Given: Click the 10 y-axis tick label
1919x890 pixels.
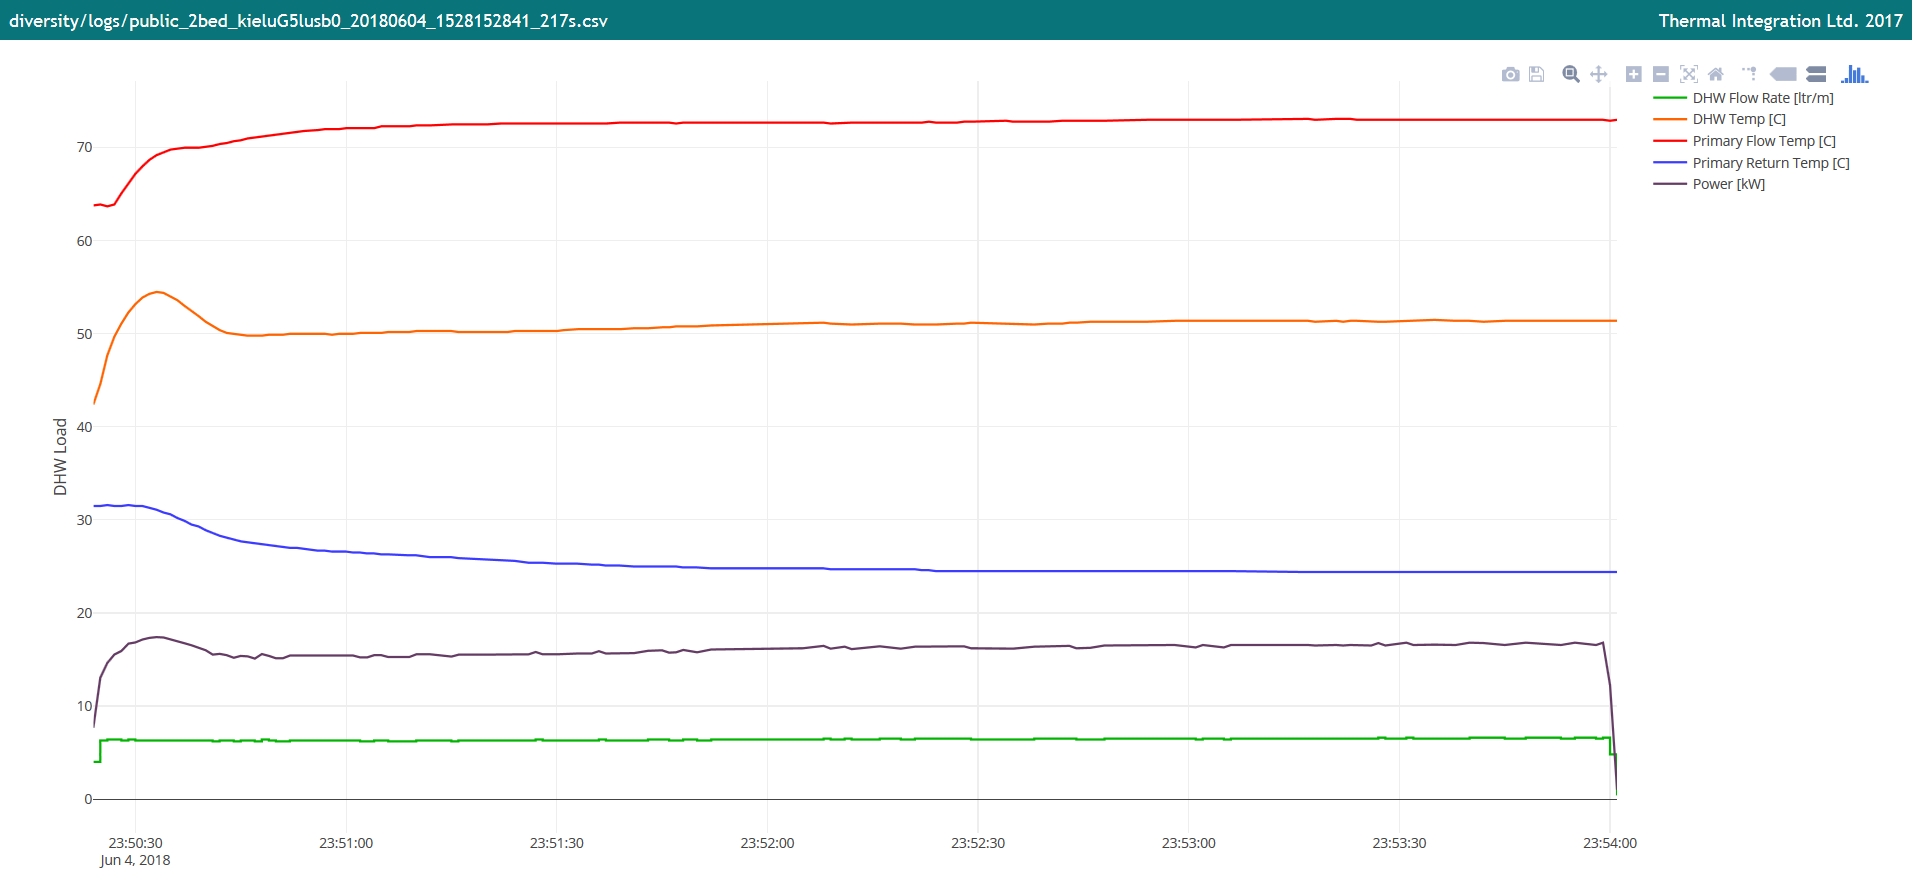Looking at the screenshot, I should (x=84, y=706).
